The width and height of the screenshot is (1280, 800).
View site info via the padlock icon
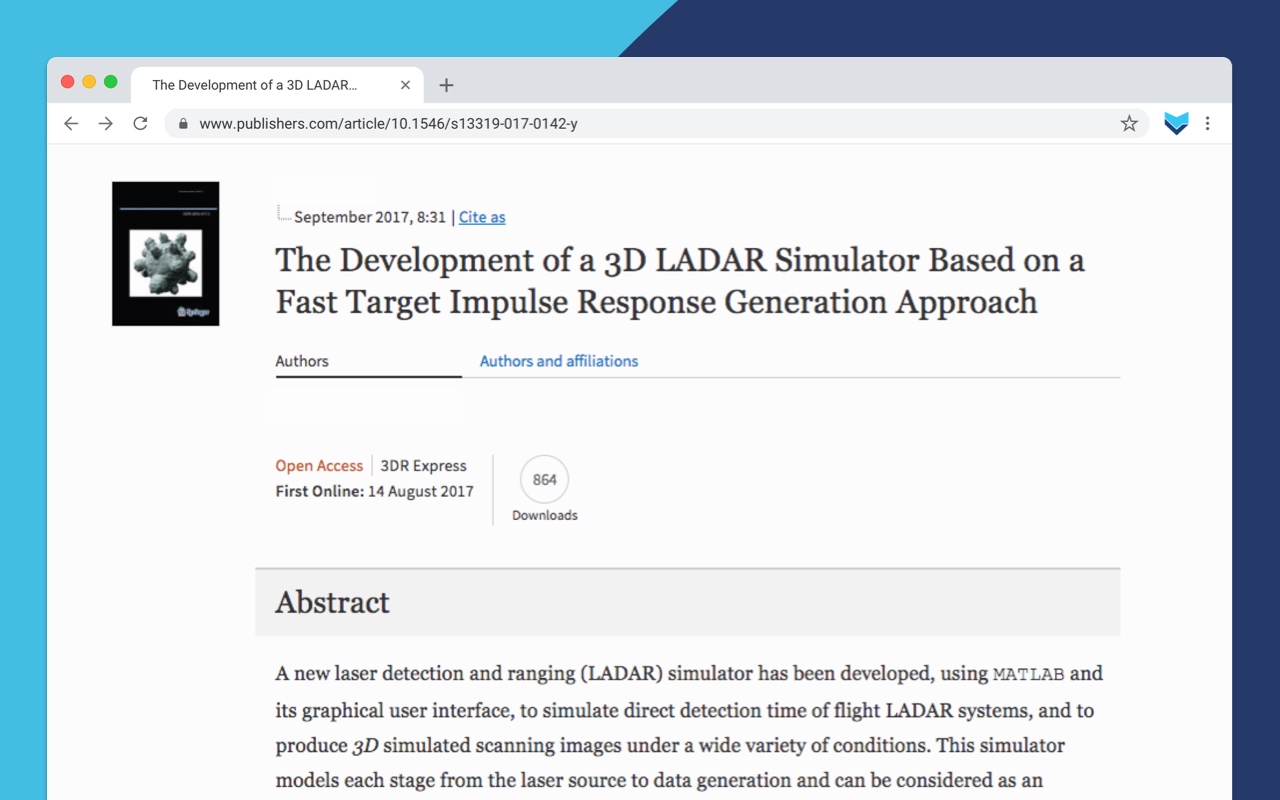(x=183, y=124)
